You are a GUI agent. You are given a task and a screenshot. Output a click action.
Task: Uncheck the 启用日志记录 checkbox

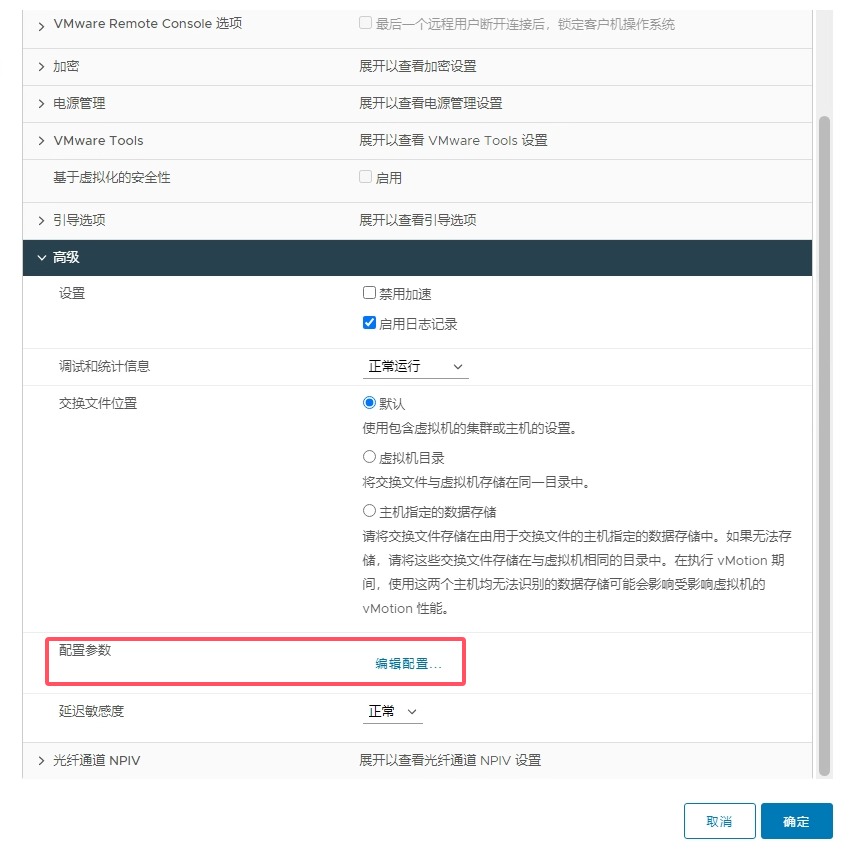[369, 324]
